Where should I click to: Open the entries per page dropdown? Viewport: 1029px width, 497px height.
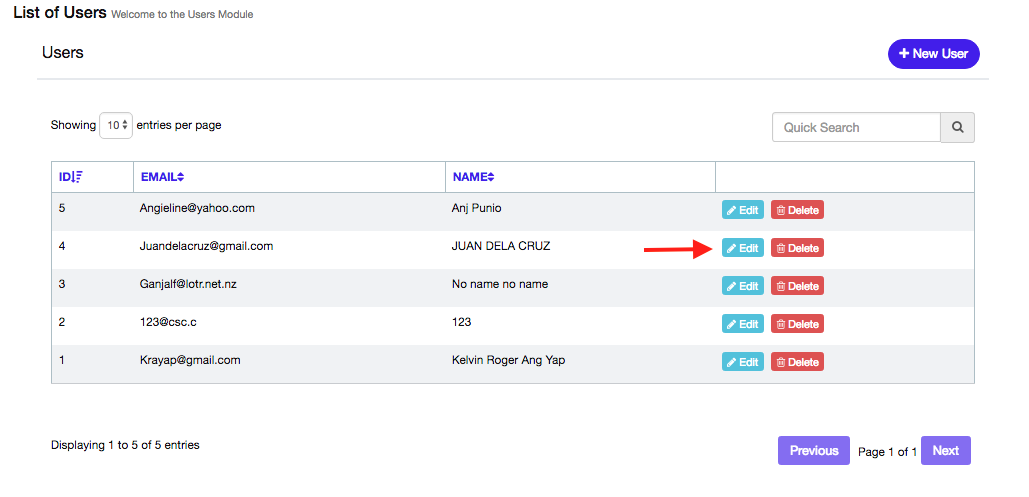(116, 126)
